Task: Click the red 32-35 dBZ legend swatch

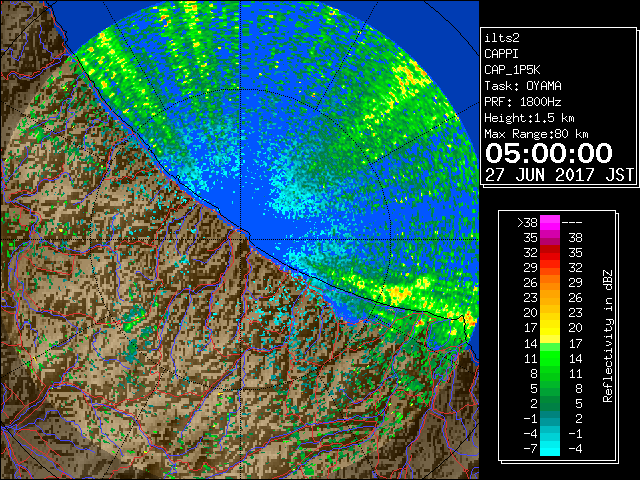Action: coord(550,252)
